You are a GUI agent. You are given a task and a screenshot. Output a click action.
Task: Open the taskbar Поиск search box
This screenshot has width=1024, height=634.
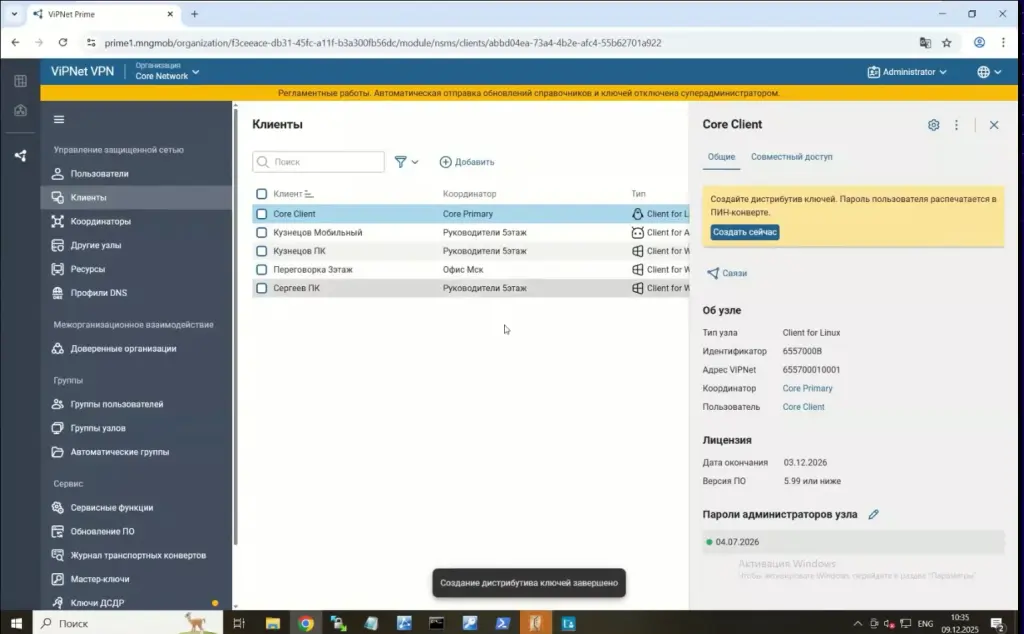128,624
